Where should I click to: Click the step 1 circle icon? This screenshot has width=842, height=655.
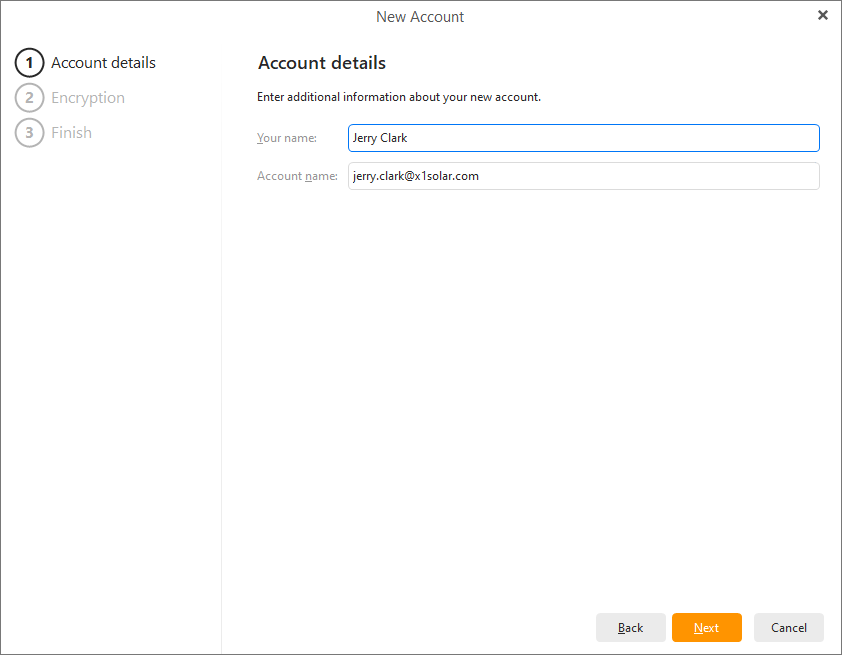(x=29, y=63)
